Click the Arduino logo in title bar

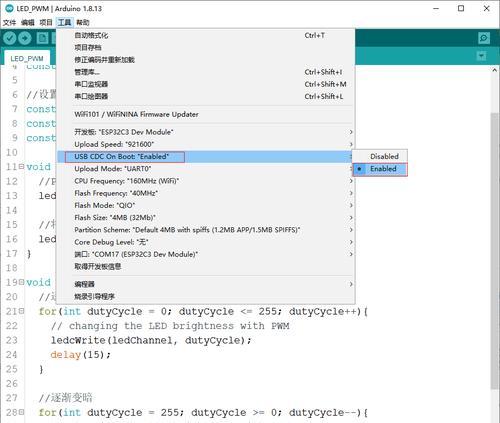[9, 9]
